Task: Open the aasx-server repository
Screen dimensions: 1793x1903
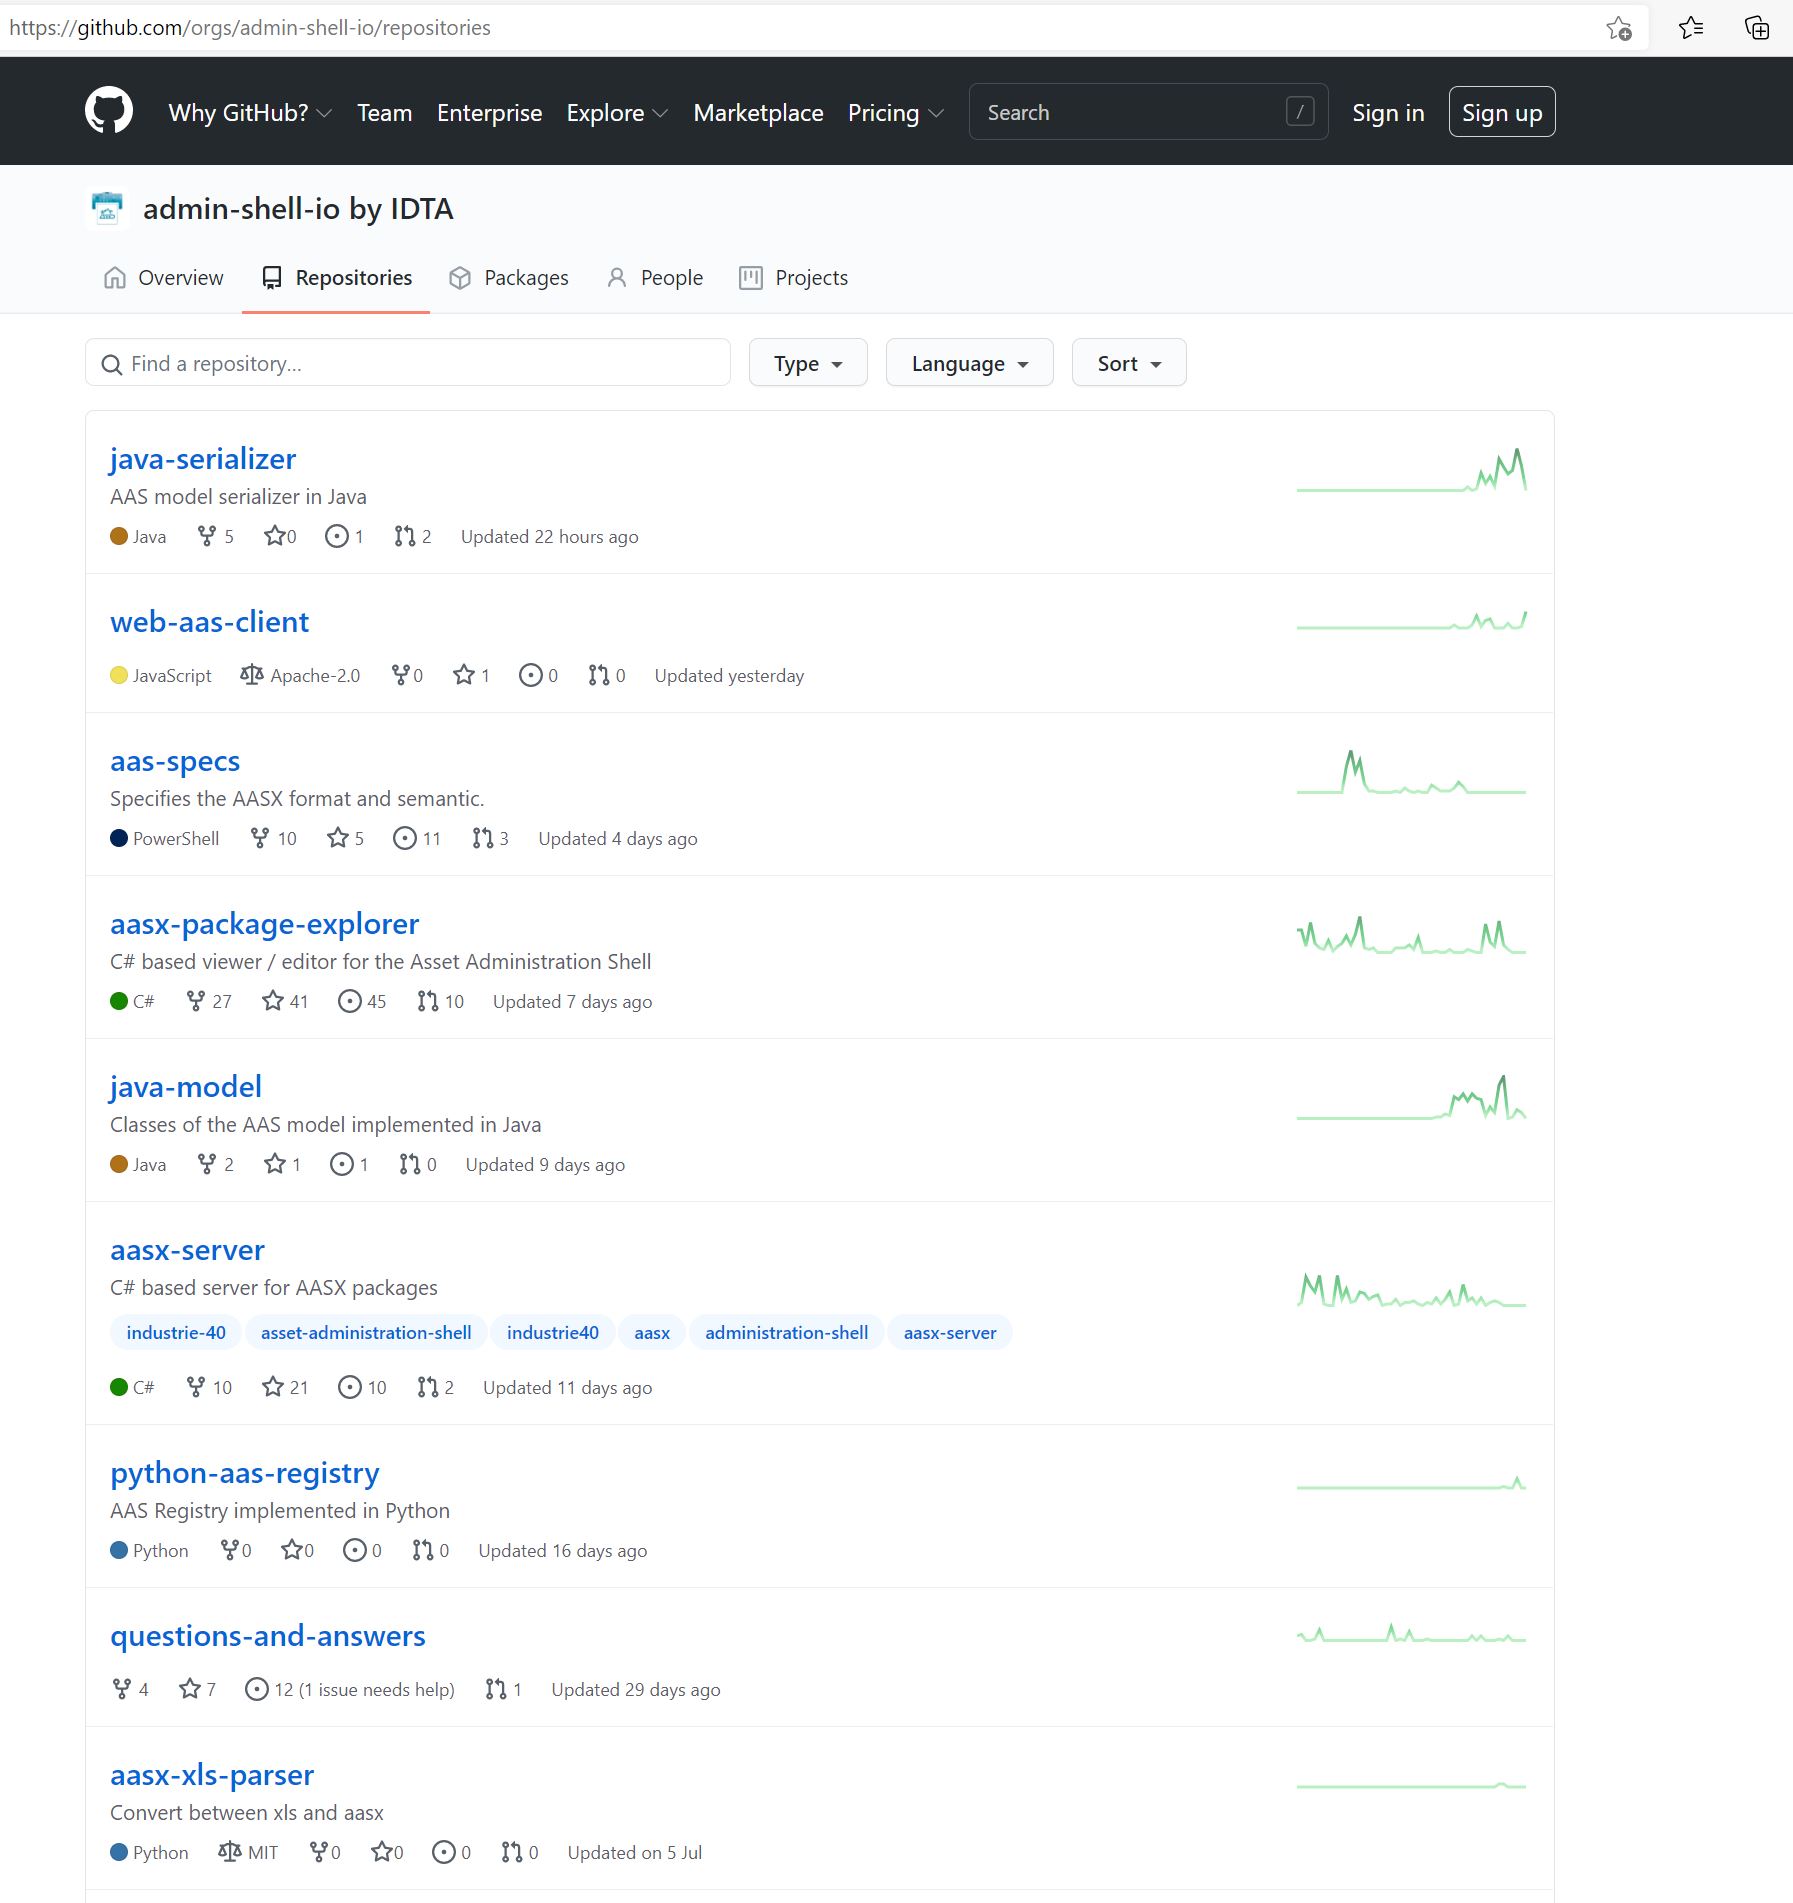Action: coord(188,1250)
